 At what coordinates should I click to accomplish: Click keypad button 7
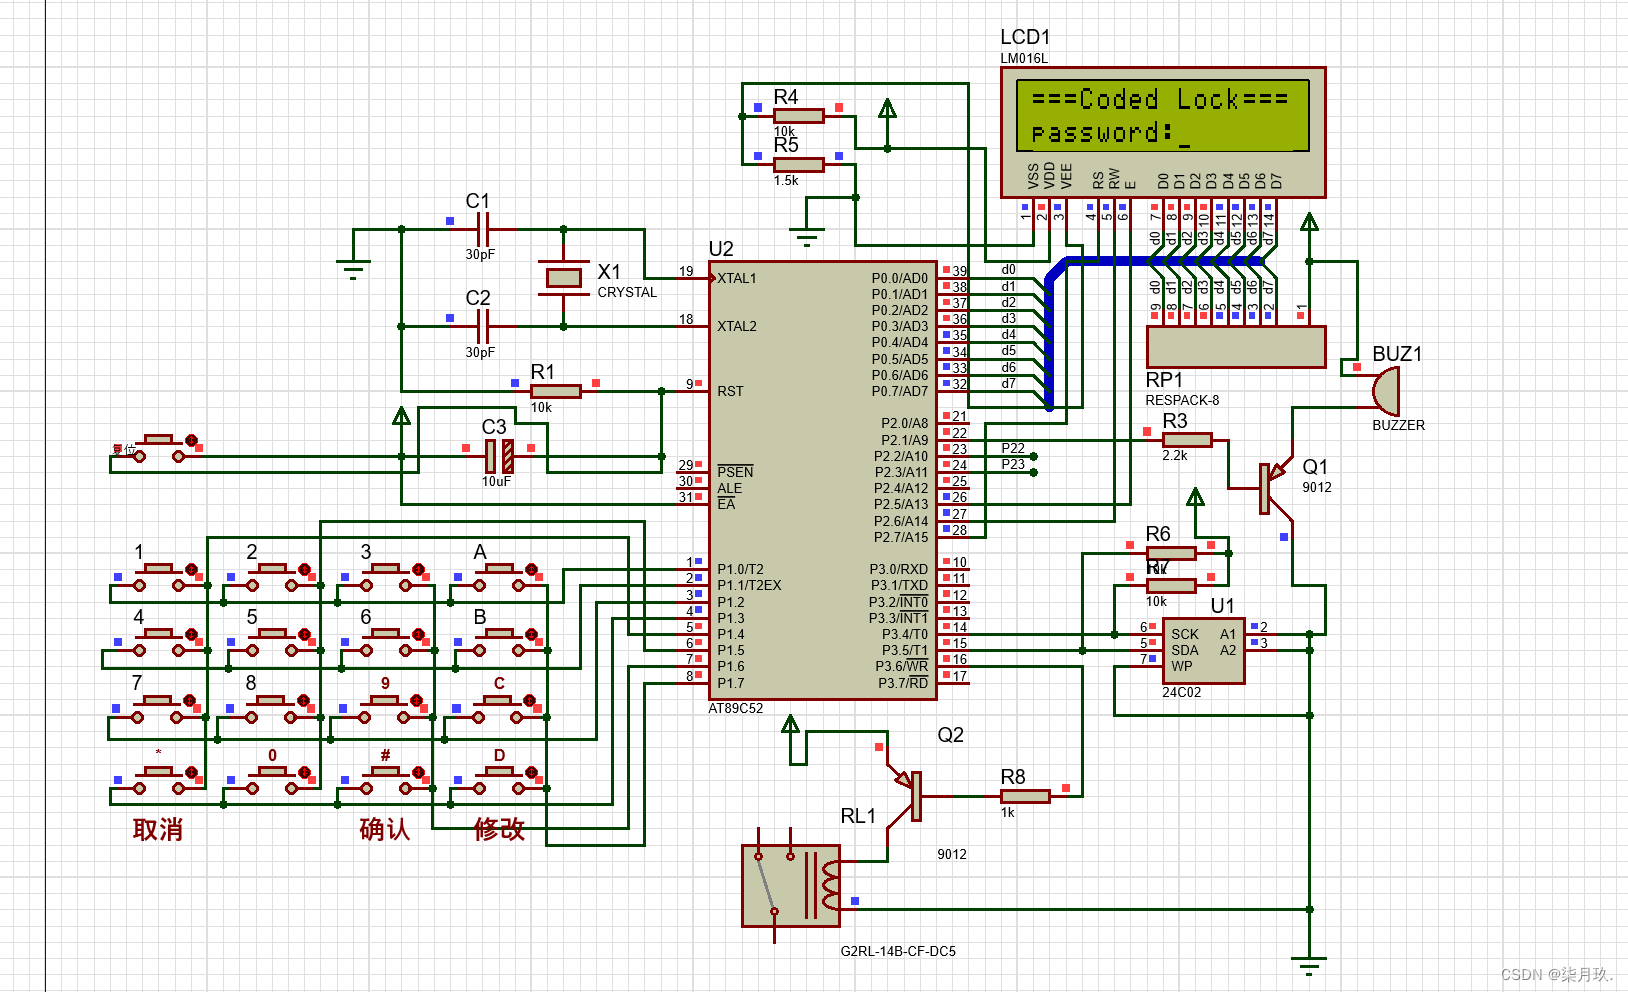(x=157, y=708)
